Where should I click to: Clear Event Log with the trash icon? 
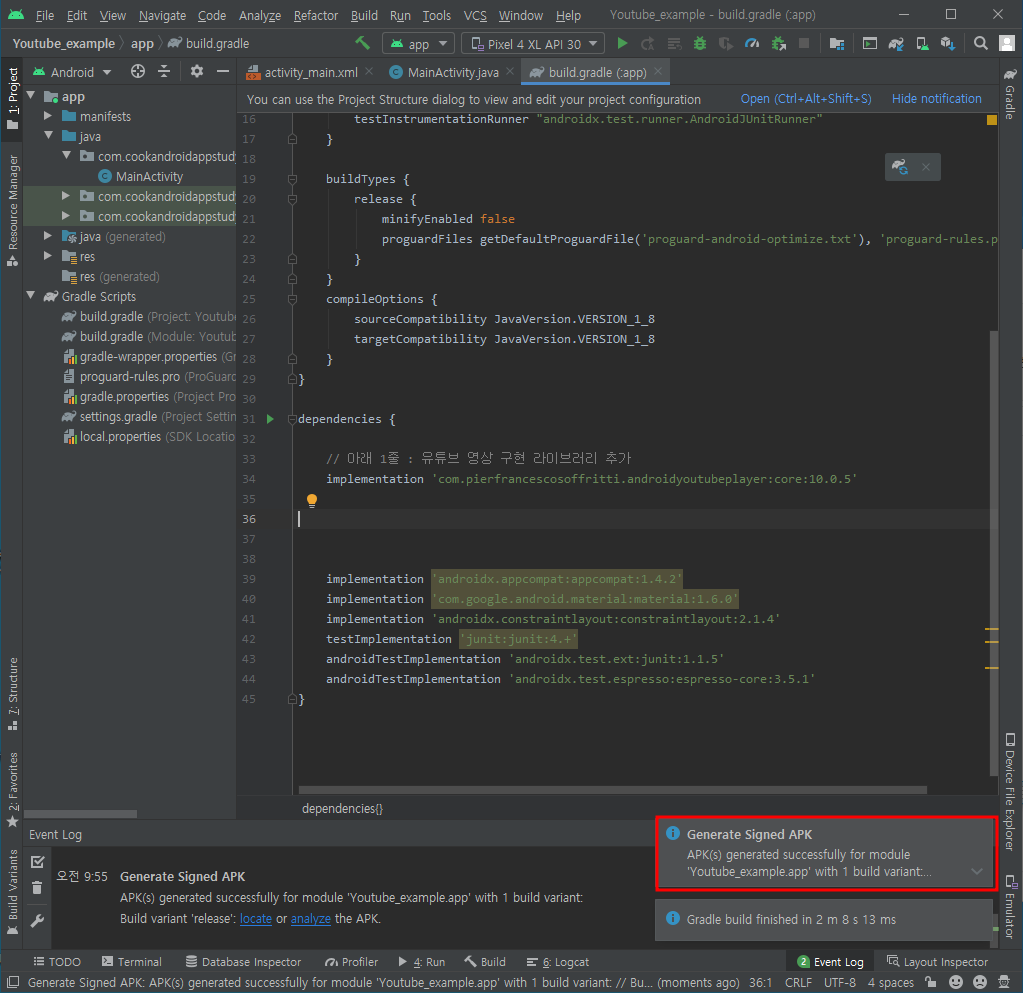coord(37,887)
